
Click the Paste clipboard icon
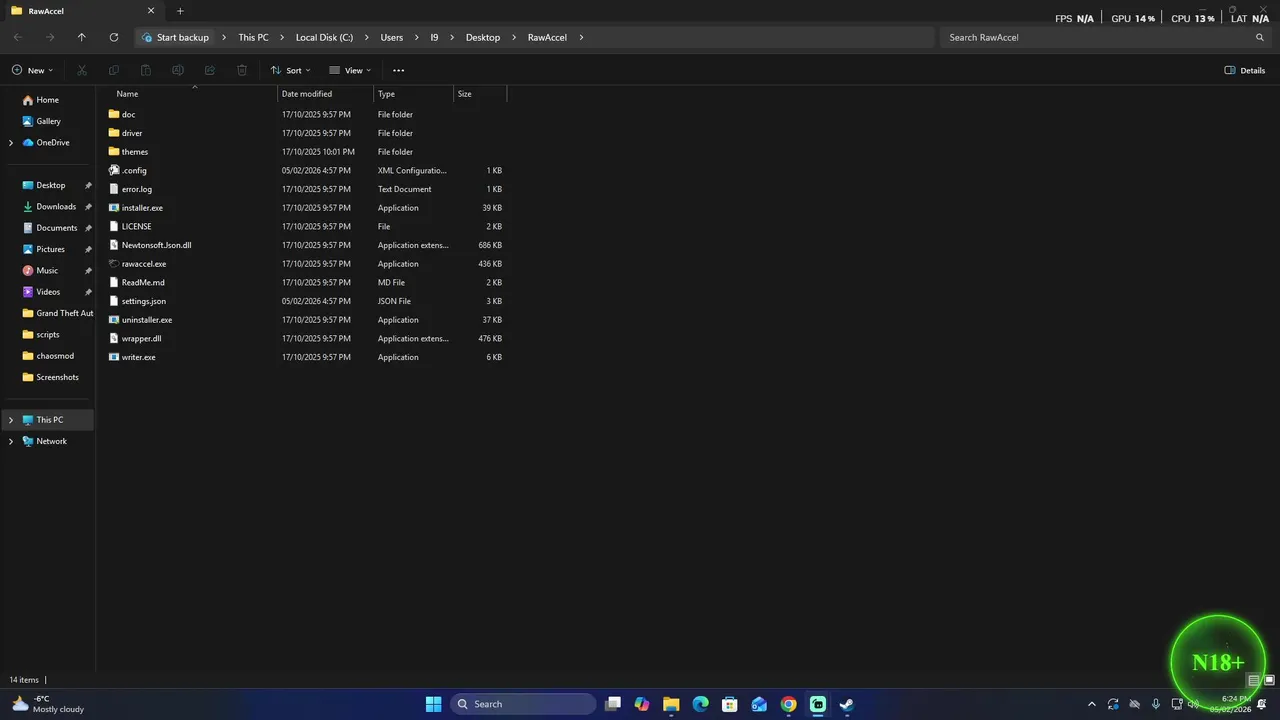coord(146,70)
